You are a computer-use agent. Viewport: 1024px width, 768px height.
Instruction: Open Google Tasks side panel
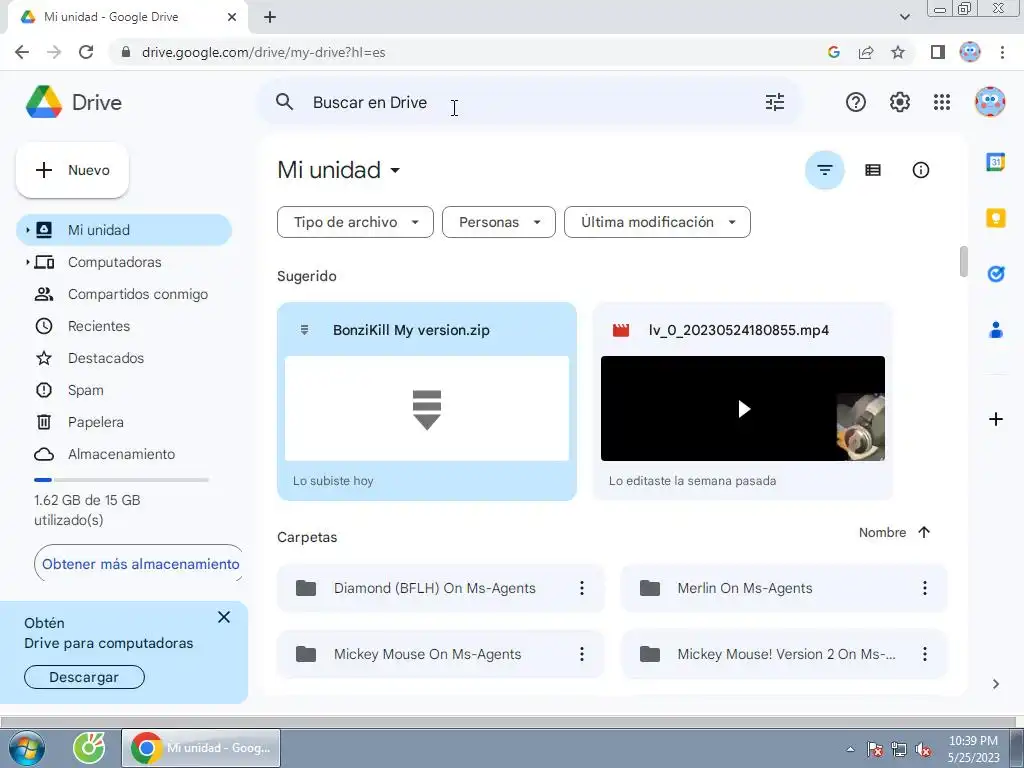pos(995,274)
